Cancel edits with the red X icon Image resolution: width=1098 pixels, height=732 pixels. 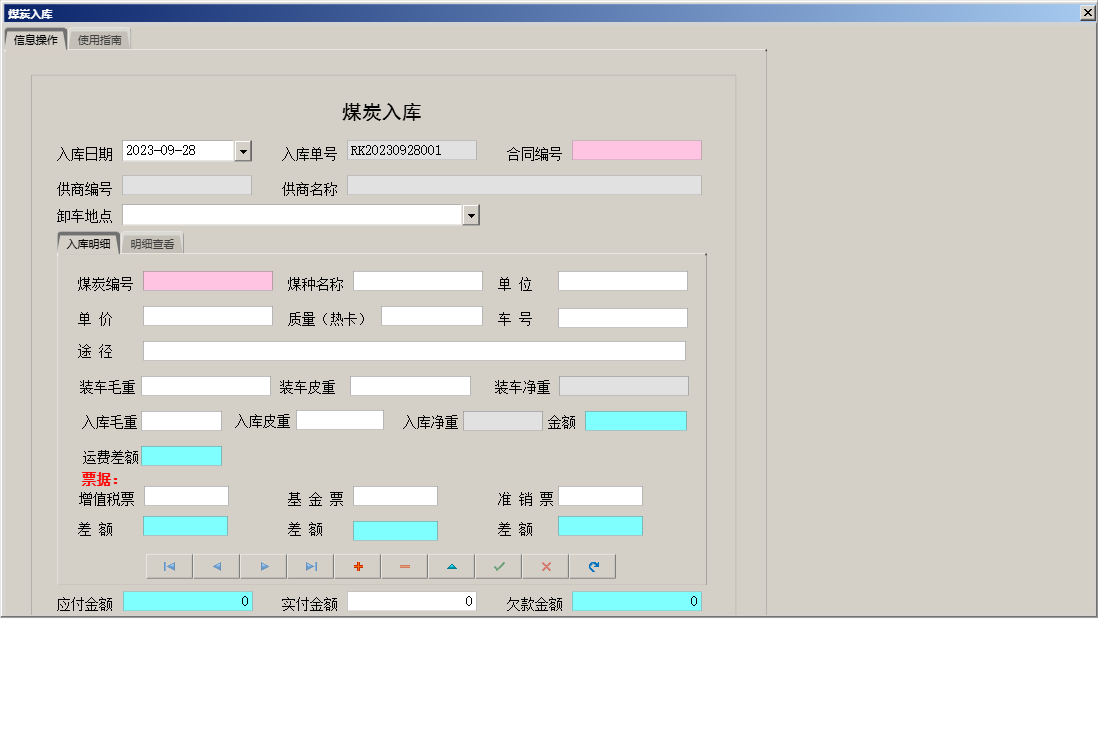(545, 566)
